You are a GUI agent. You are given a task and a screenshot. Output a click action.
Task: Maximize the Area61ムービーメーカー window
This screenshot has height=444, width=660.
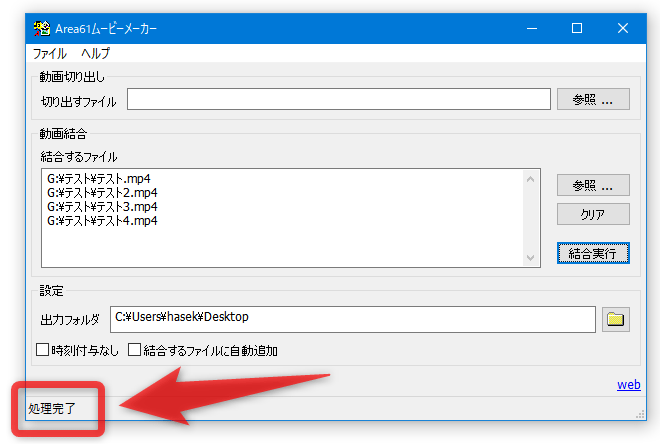[x=577, y=28]
